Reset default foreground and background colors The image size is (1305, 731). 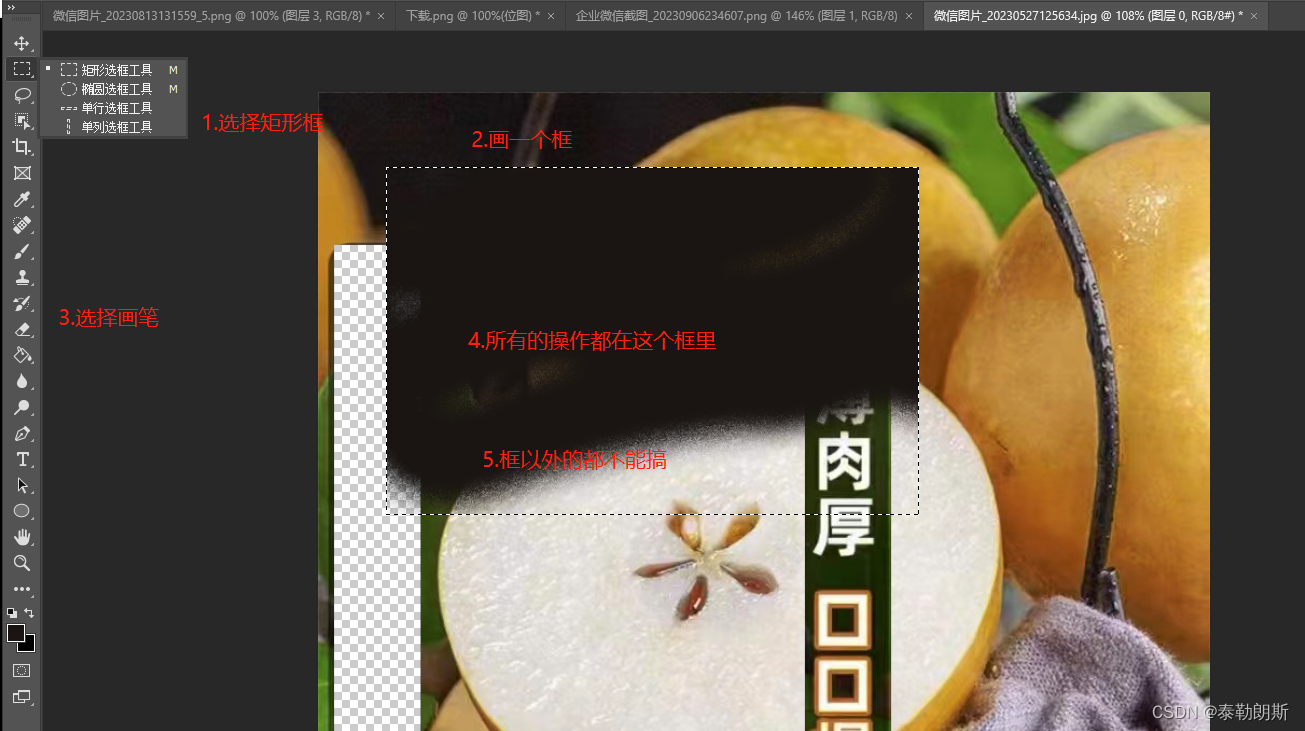click(x=12, y=612)
